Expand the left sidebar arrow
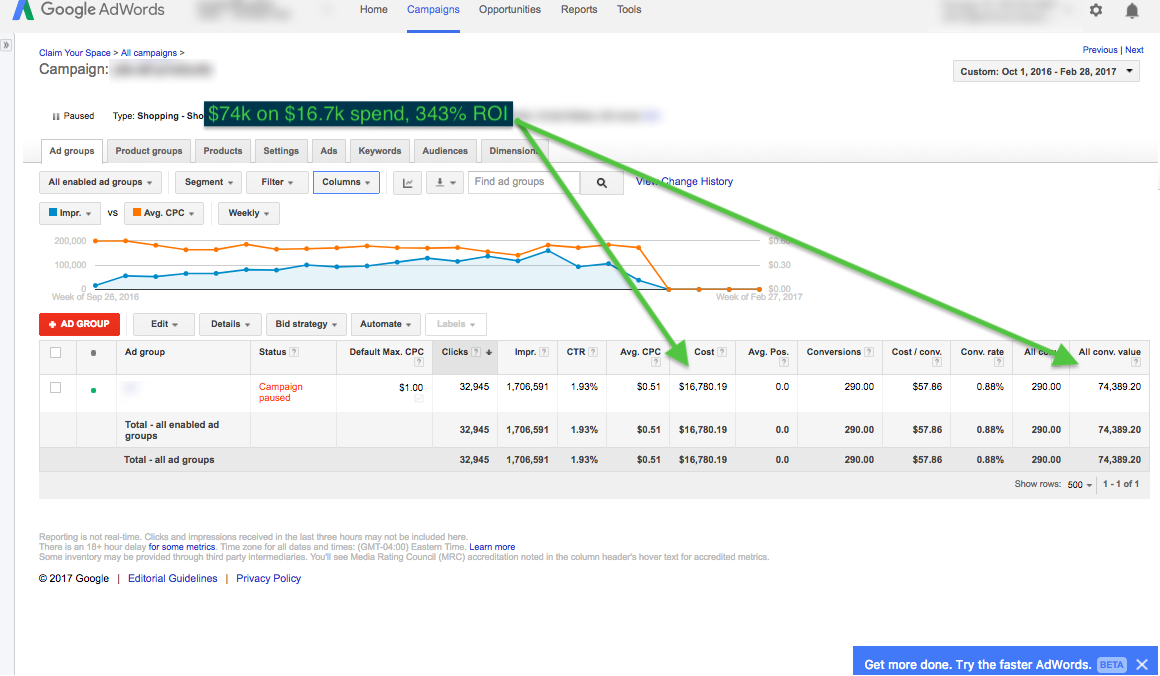This screenshot has width=1160, height=676. (x=6, y=45)
